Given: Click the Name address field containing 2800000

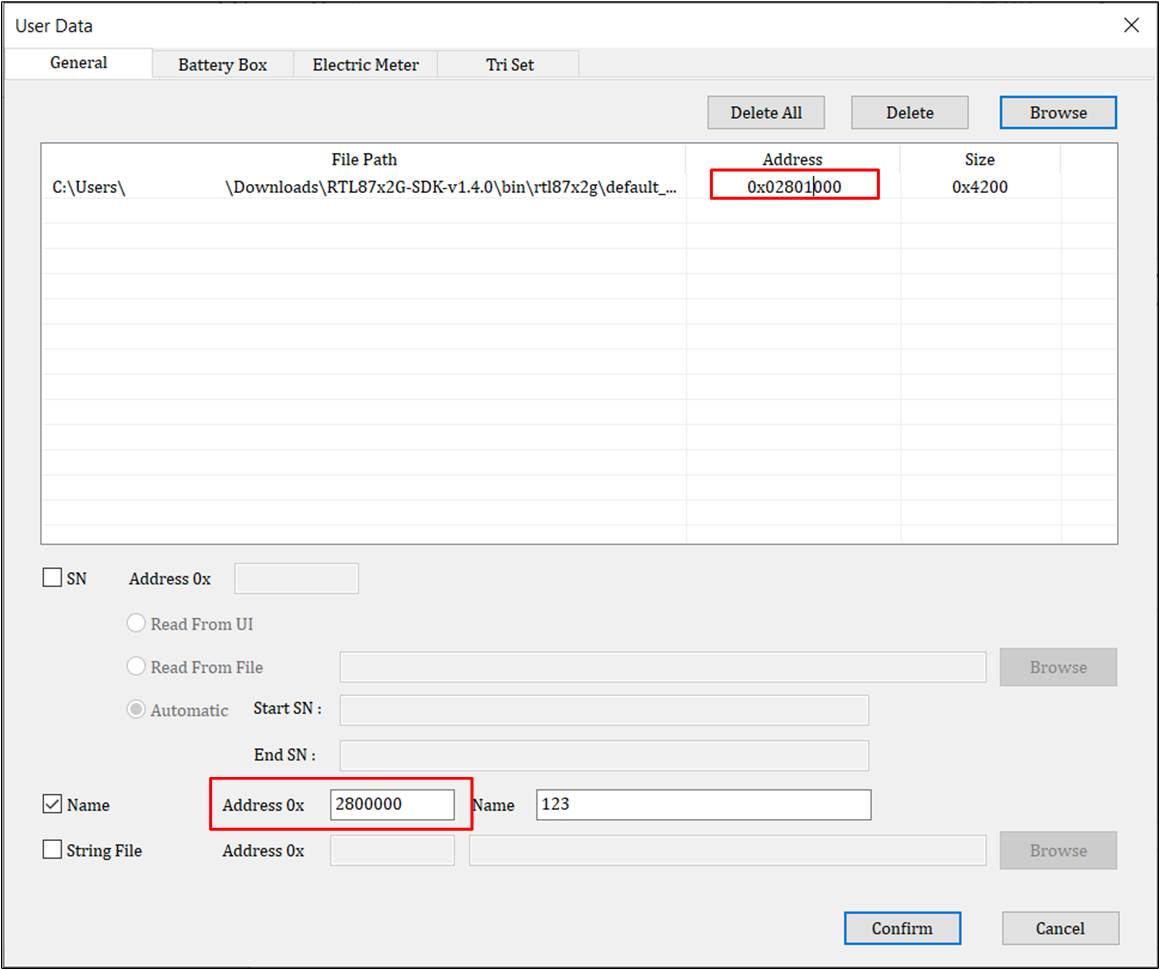Looking at the screenshot, I should pos(392,805).
